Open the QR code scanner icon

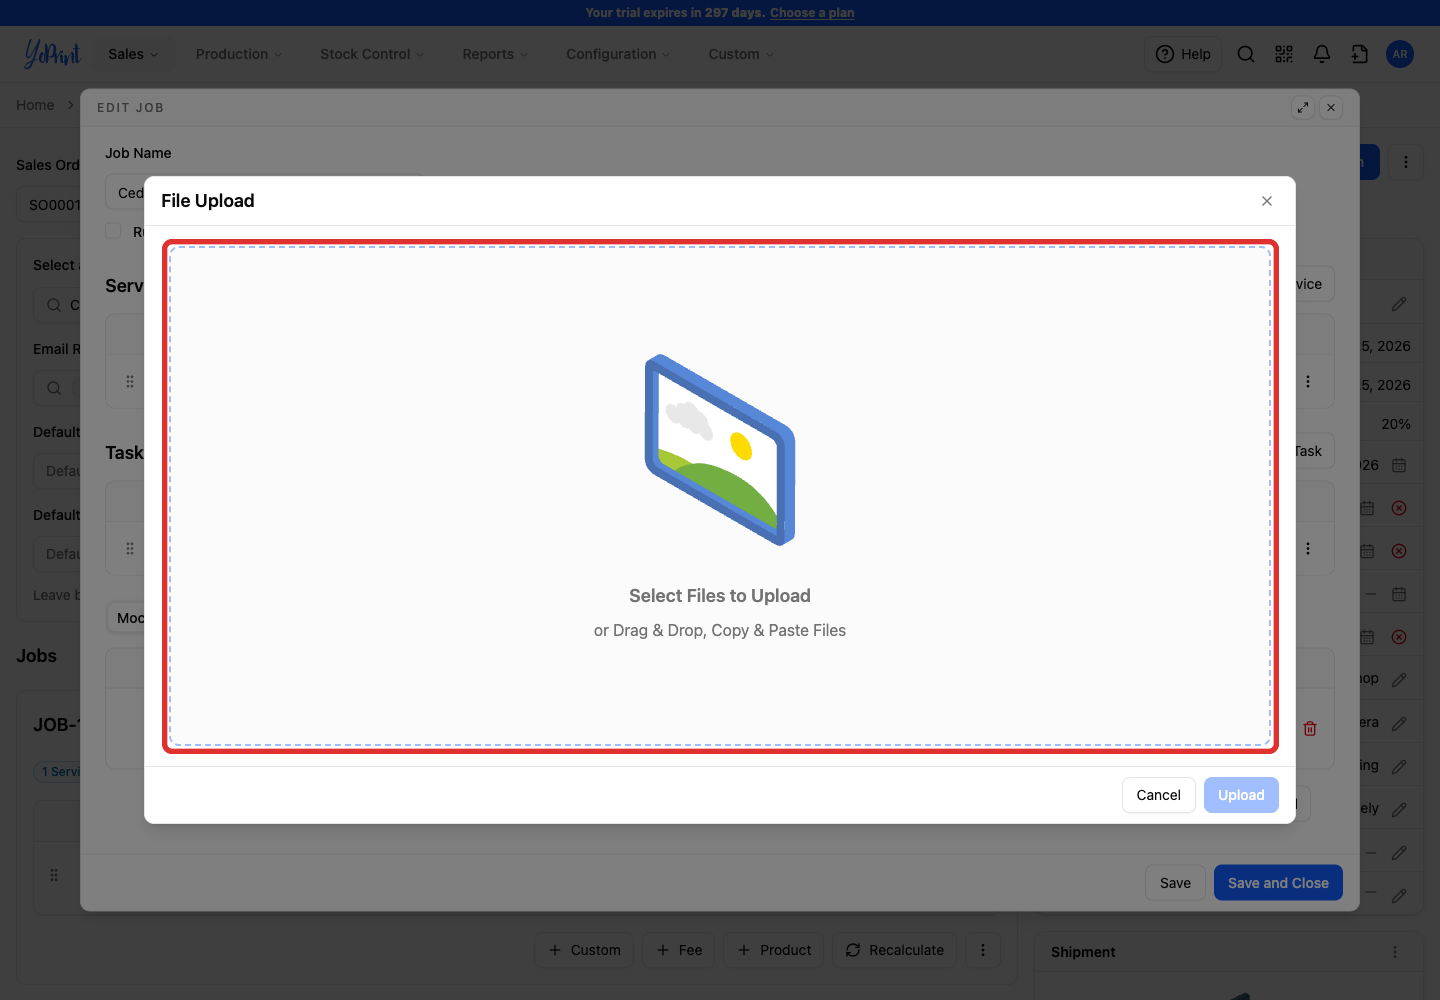(1284, 54)
